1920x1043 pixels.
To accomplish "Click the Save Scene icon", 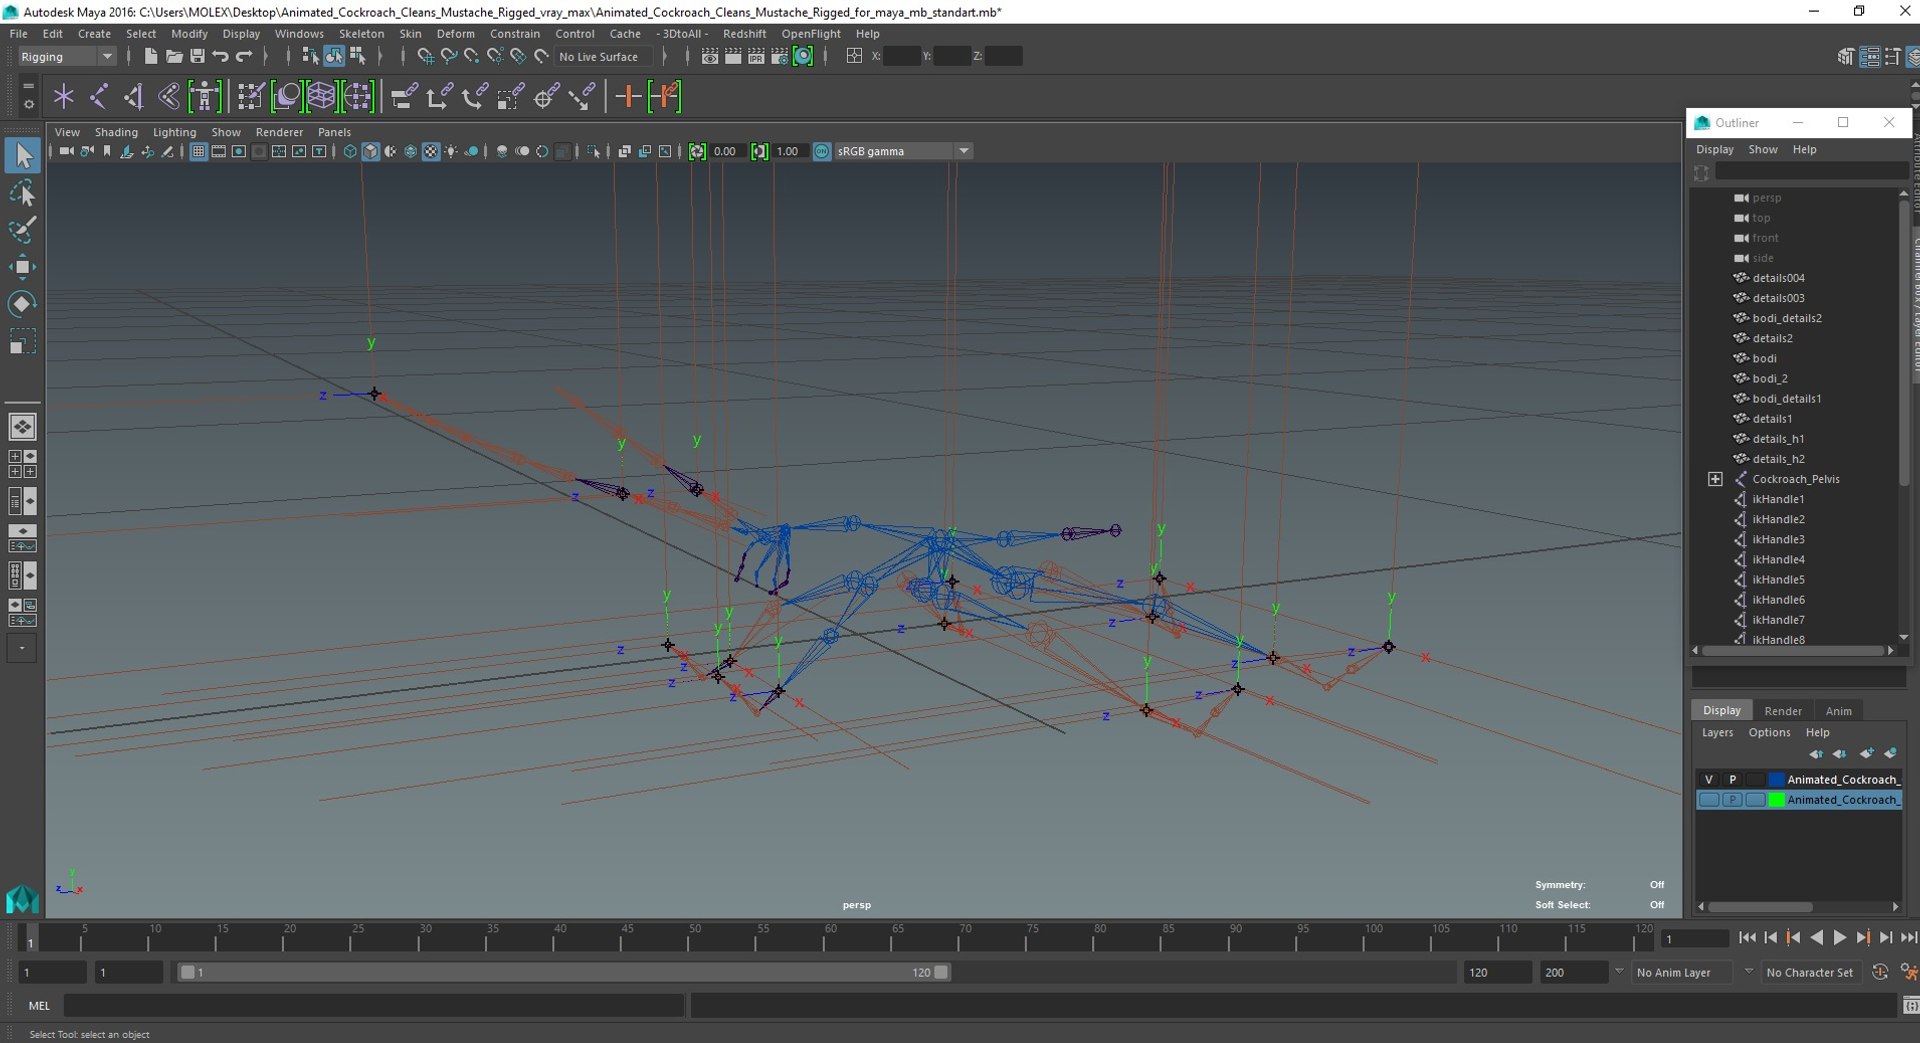I will tap(197, 57).
